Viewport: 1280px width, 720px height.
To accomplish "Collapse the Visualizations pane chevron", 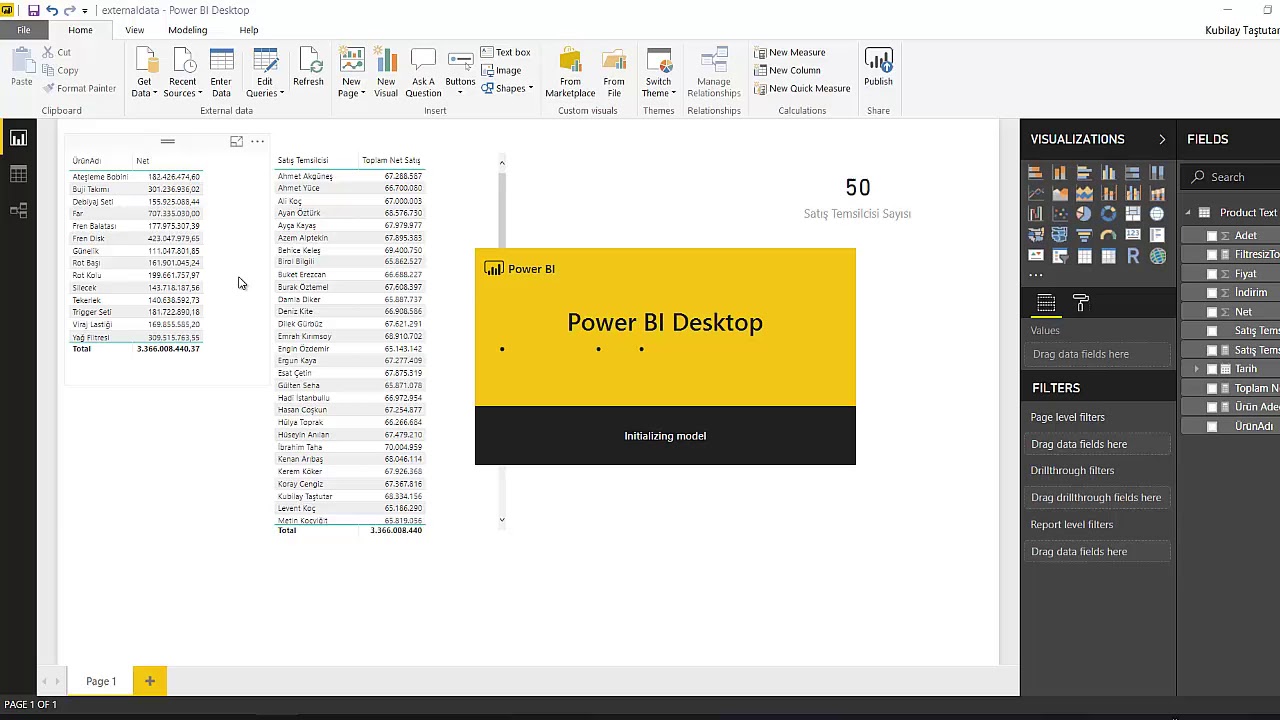I will coord(1162,139).
